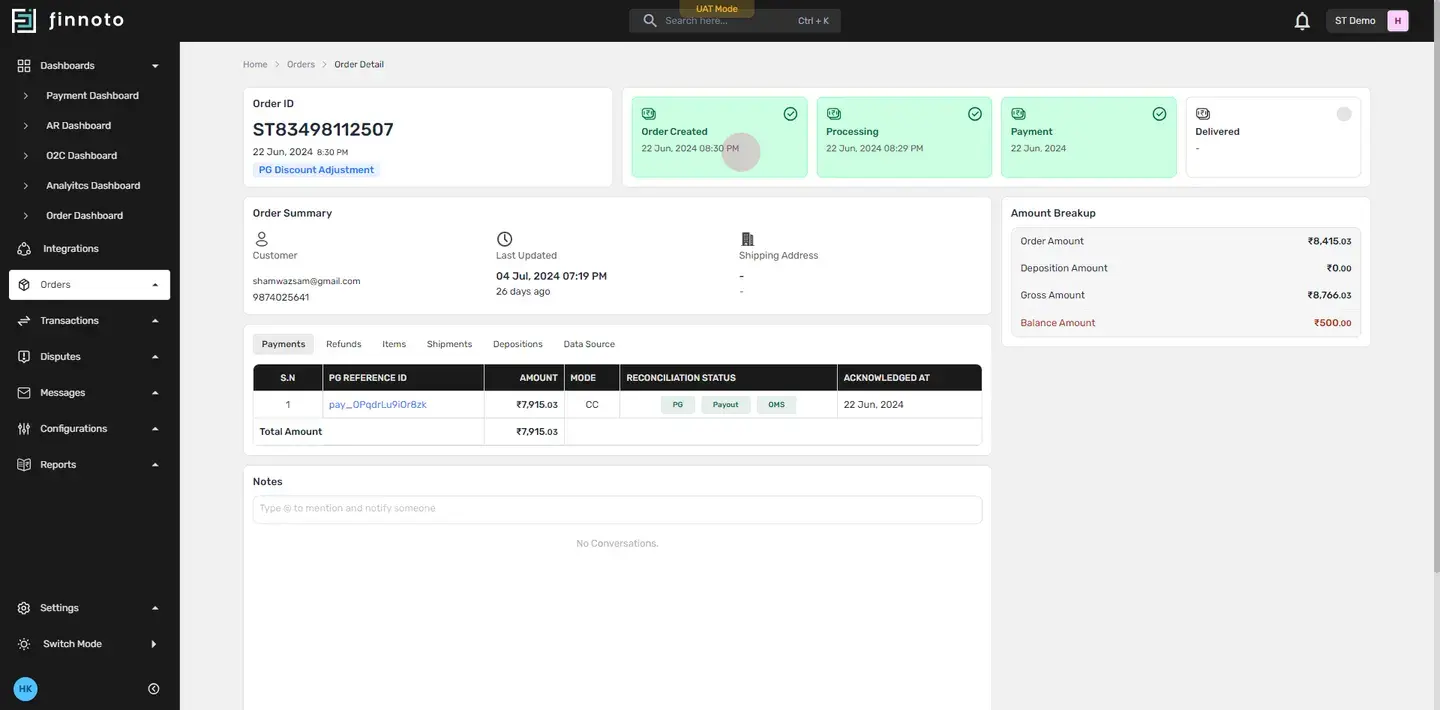The image size is (1440, 710).
Task: Click the Settings gear icon
Action: coord(24,608)
